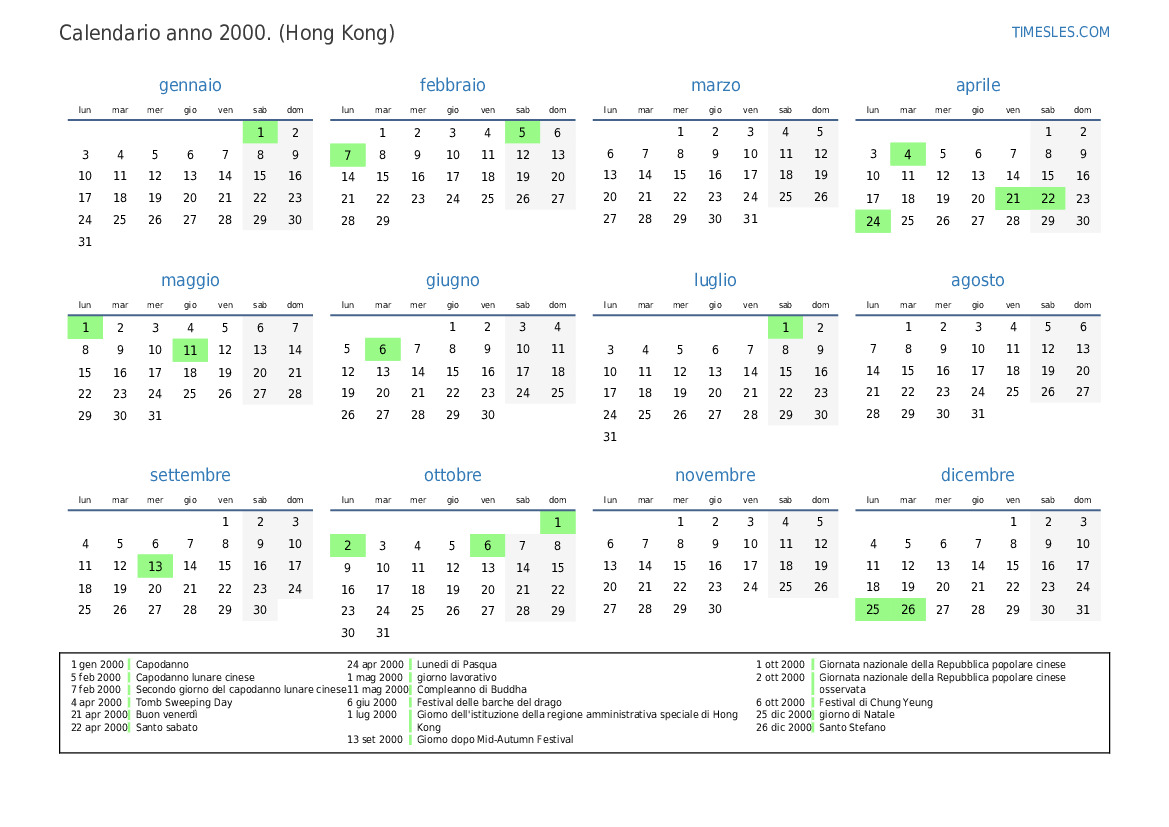Select highlighted 25 in dicembre
This screenshot has height=827, width=1169.
(x=872, y=609)
